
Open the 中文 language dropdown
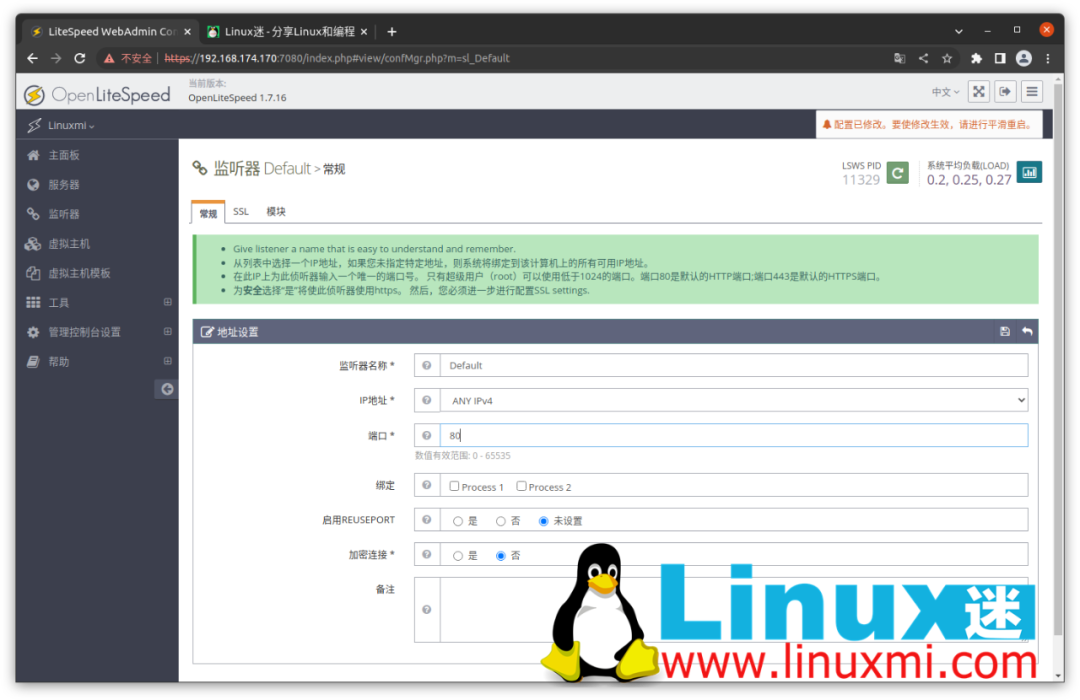[x=945, y=92]
